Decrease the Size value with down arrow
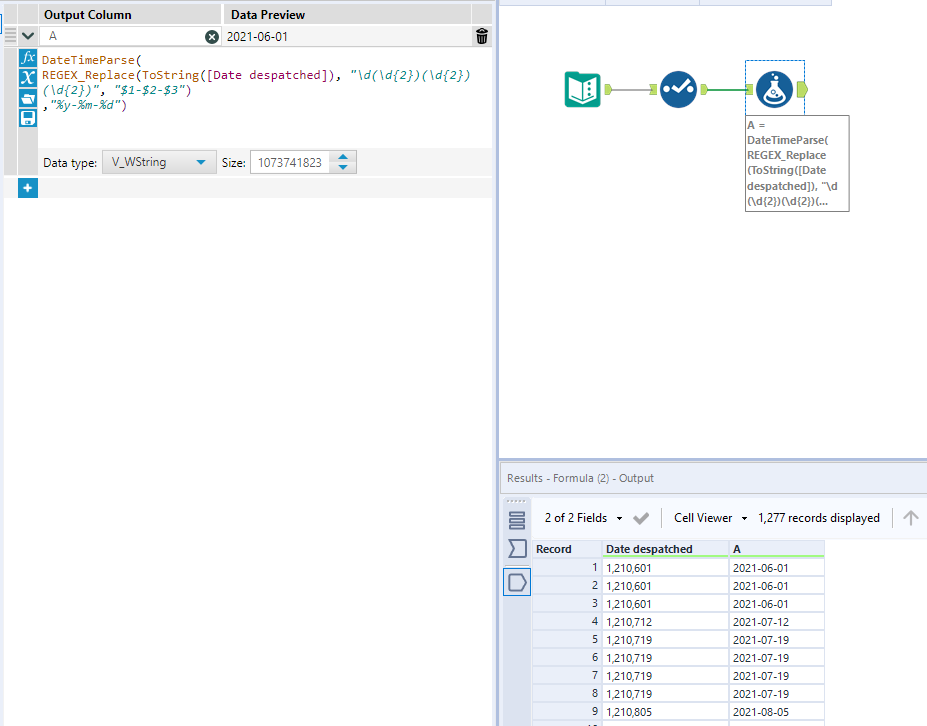This screenshot has width=927, height=726. point(343,167)
